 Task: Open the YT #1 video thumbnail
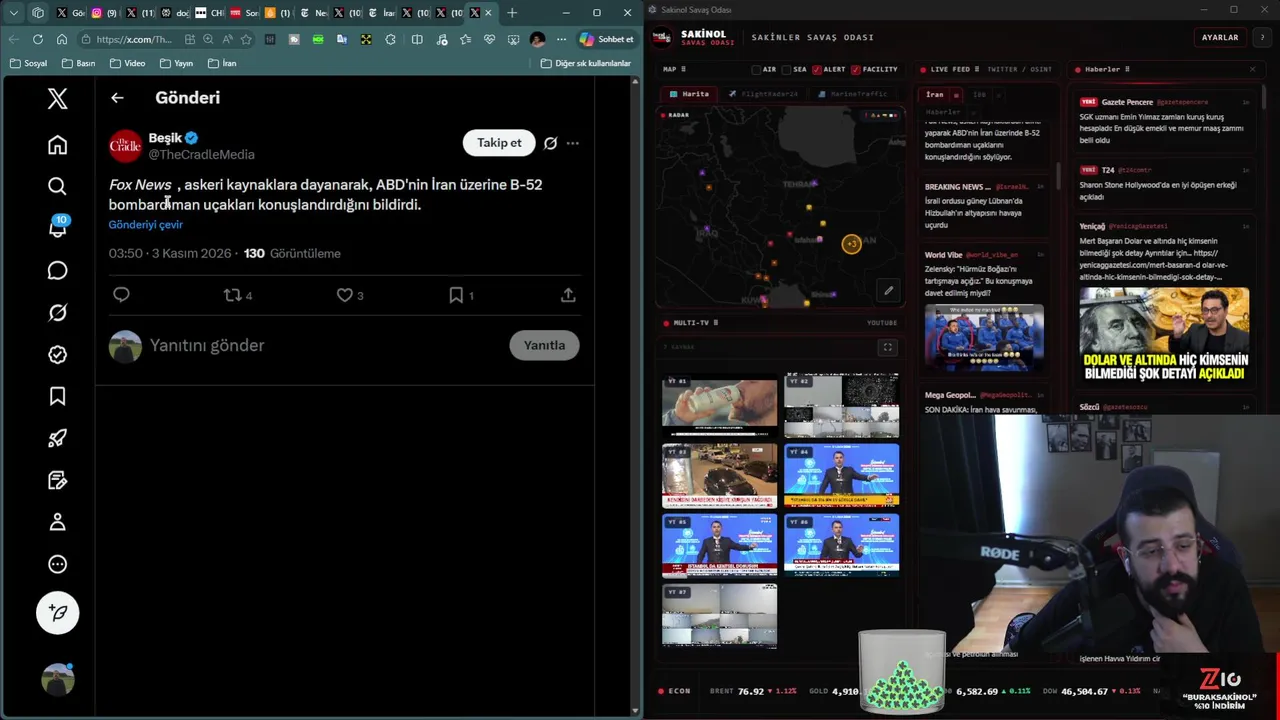[x=719, y=405]
